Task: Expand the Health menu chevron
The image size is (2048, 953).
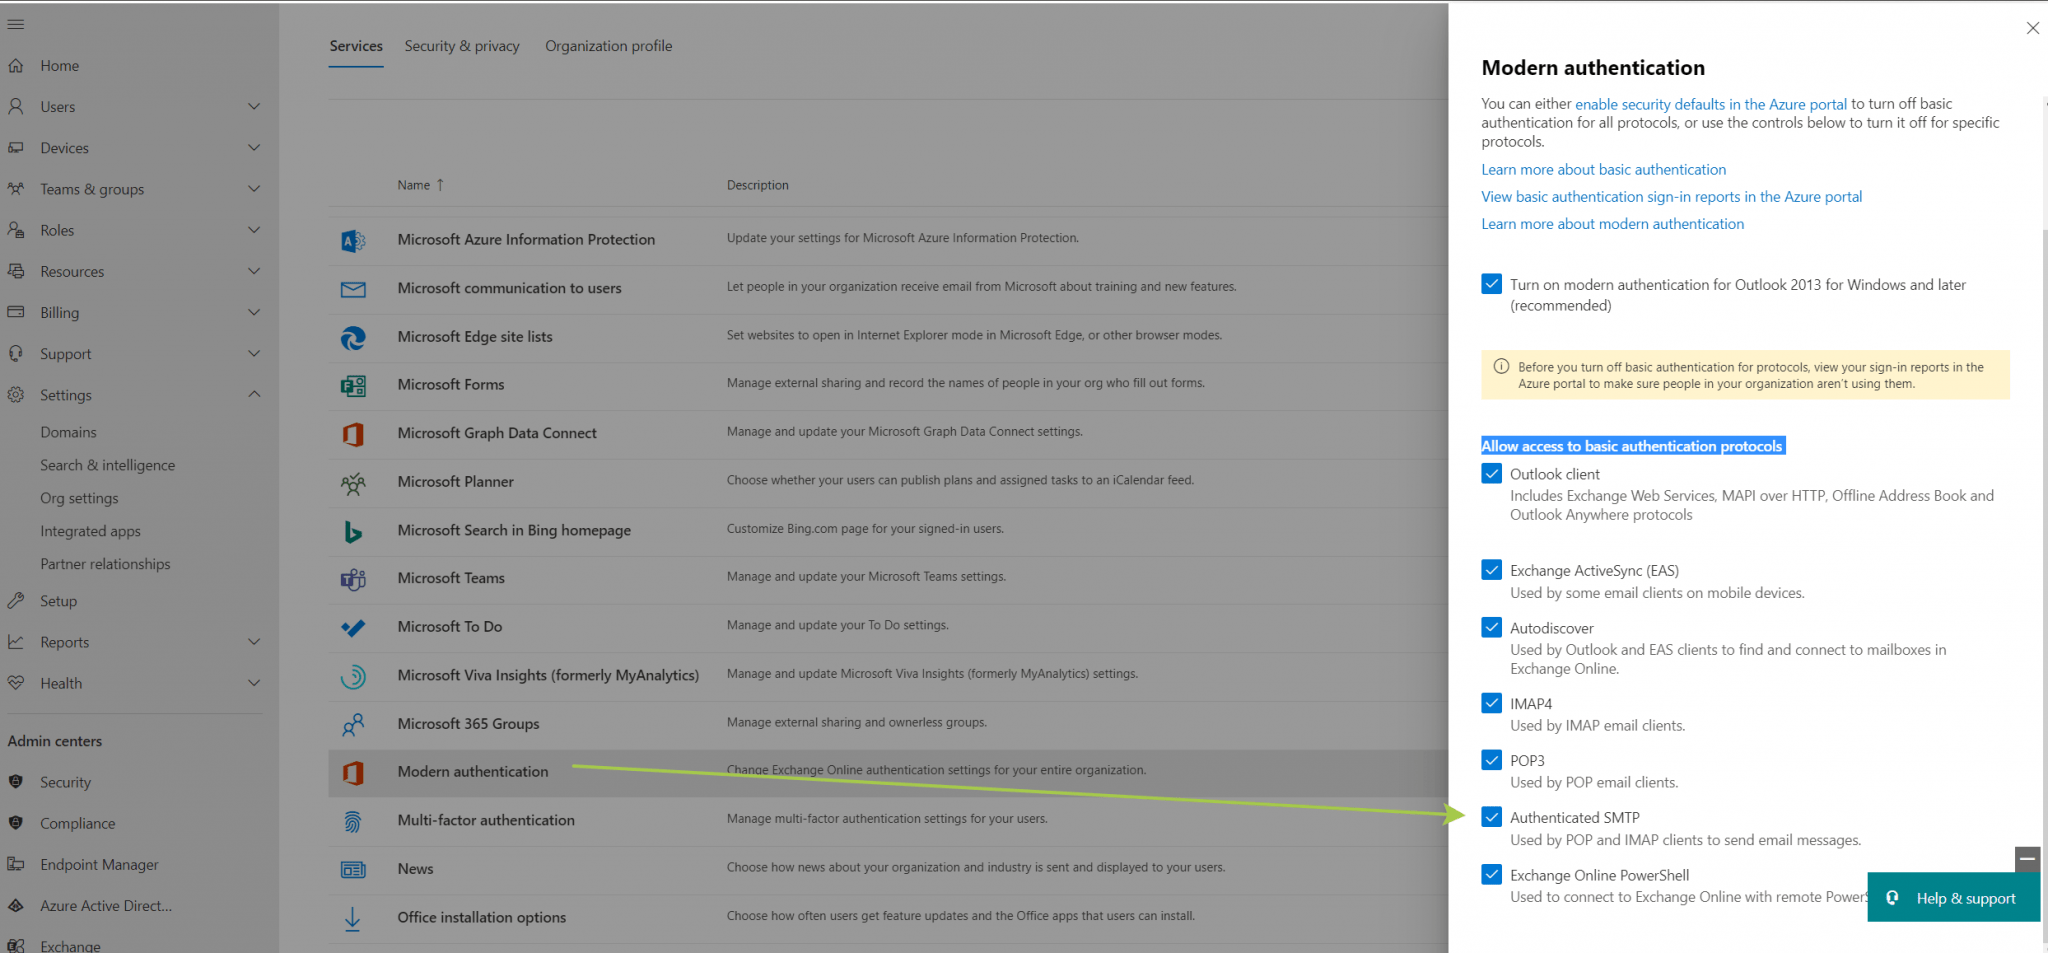Action: tap(254, 683)
